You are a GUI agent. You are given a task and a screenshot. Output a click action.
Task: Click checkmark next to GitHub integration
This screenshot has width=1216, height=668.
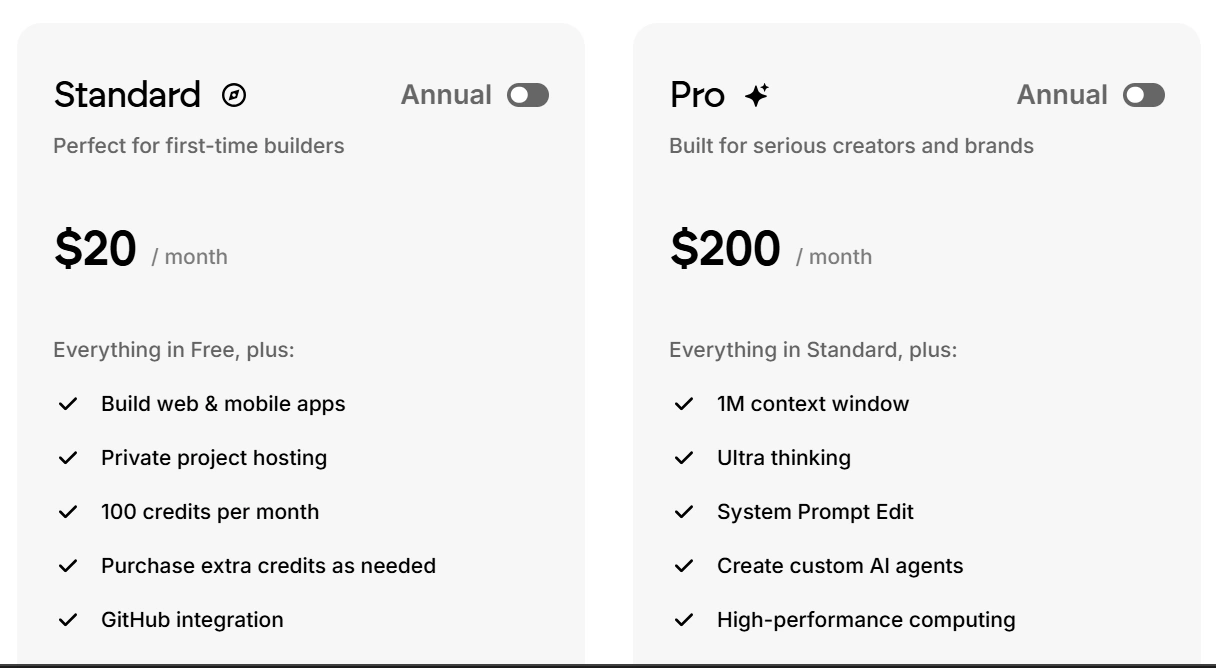[68, 620]
